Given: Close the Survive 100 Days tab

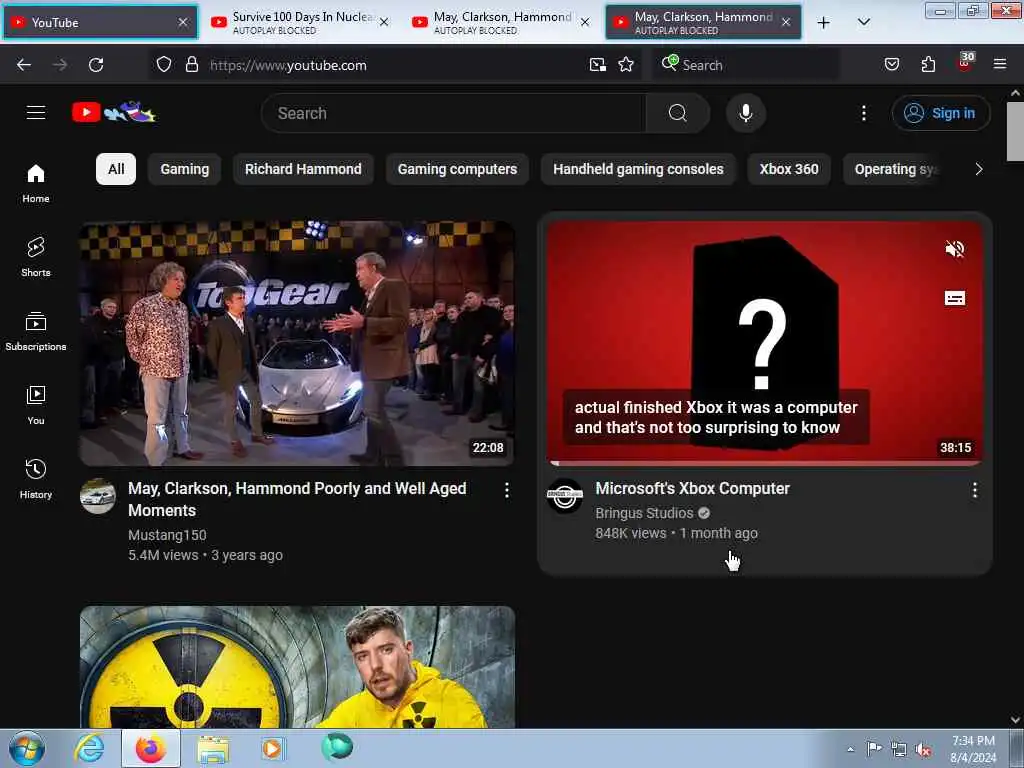Looking at the screenshot, I should [384, 22].
